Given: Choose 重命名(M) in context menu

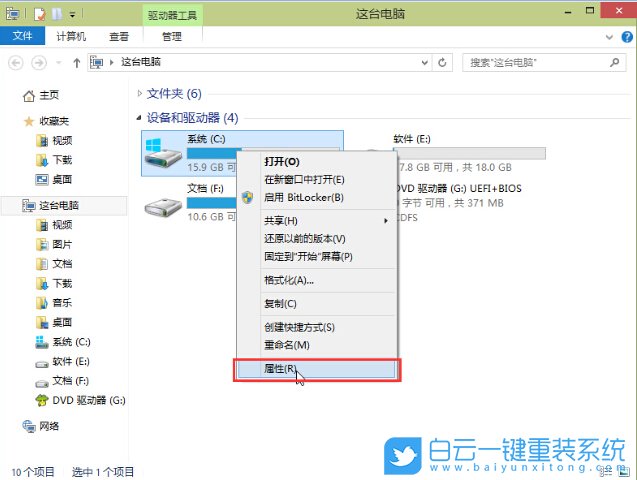Looking at the screenshot, I should click(x=316, y=345).
